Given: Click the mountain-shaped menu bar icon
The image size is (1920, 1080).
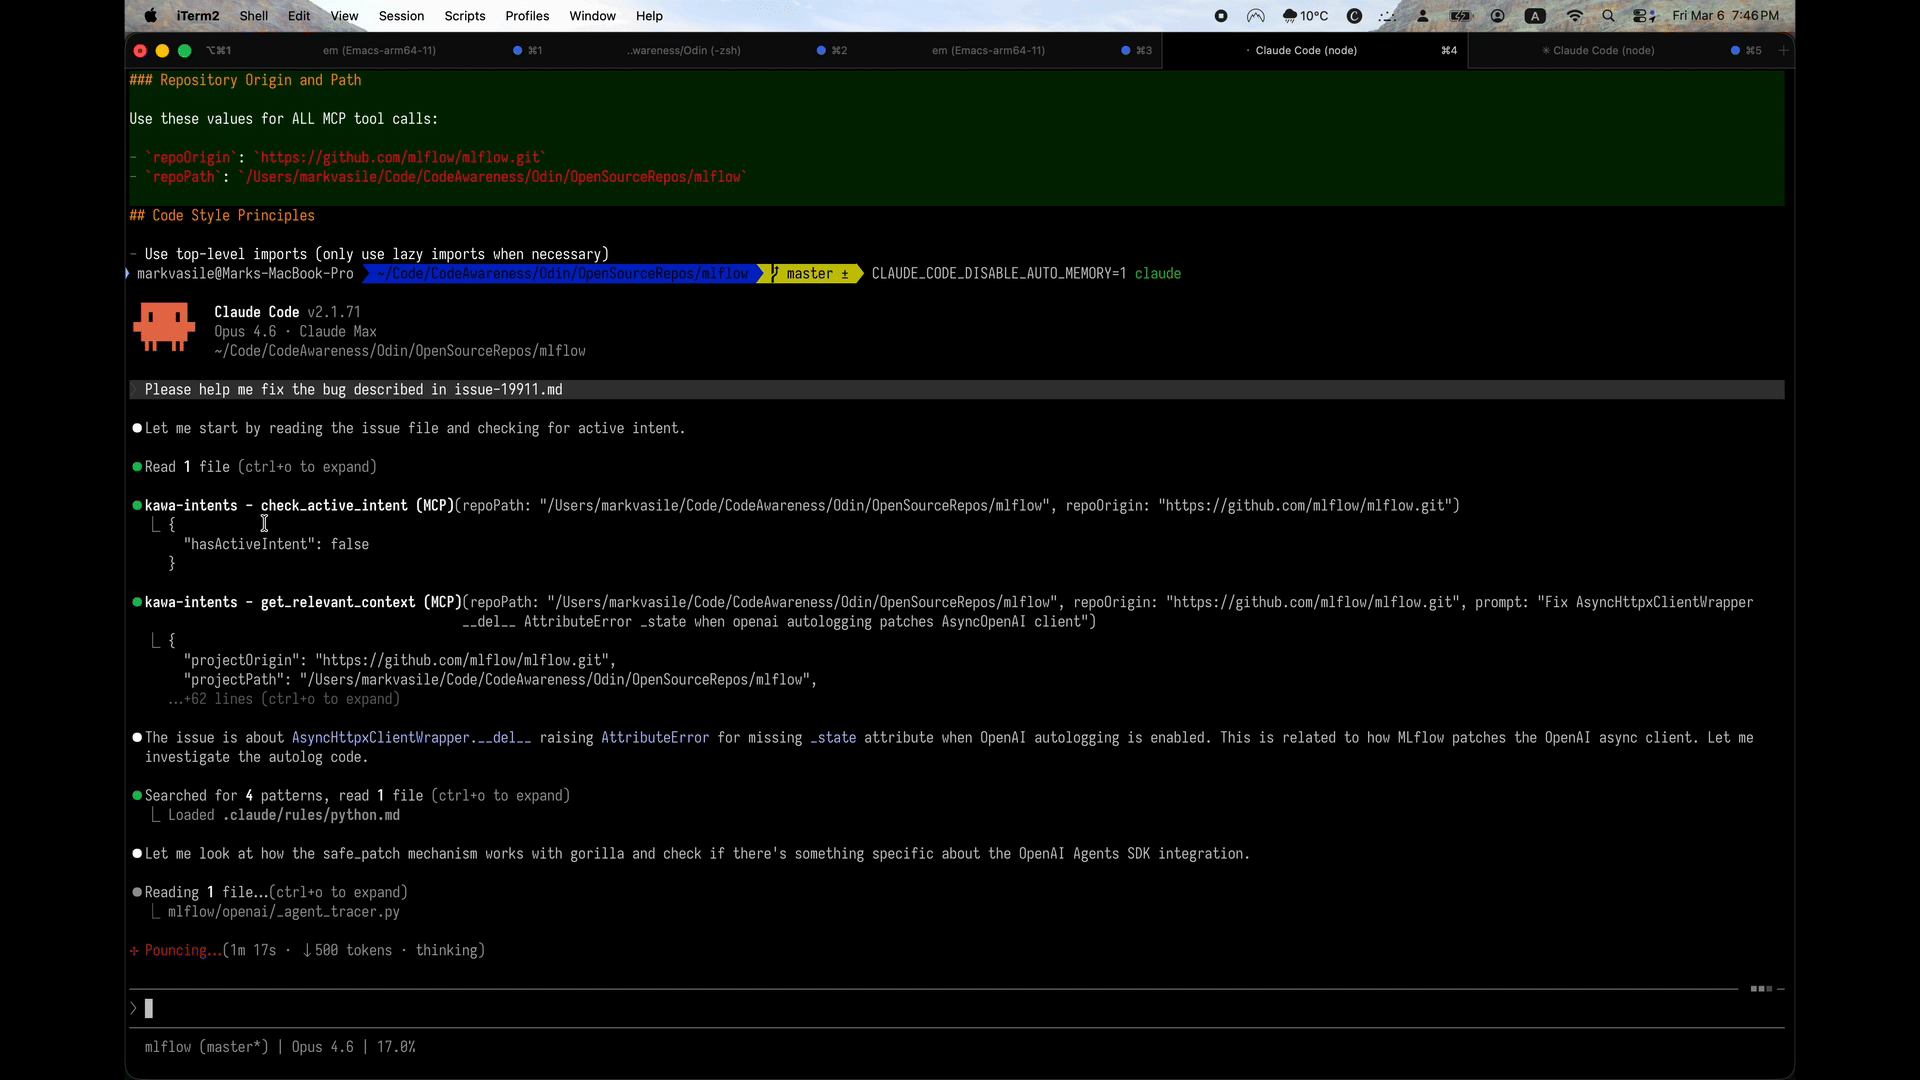Looking at the screenshot, I should 1256,16.
